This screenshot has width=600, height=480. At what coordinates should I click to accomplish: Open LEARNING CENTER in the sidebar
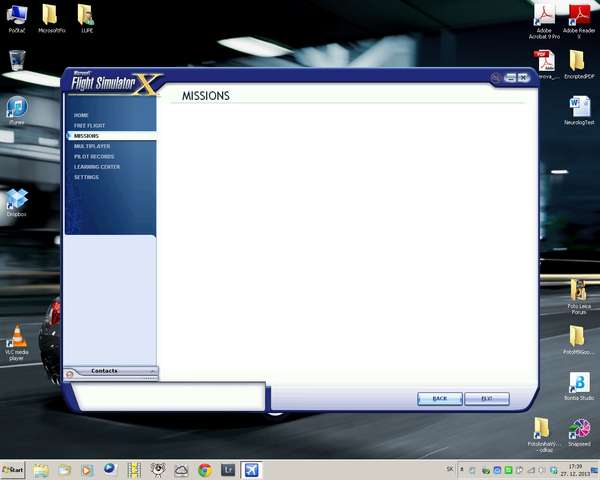[97, 167]
